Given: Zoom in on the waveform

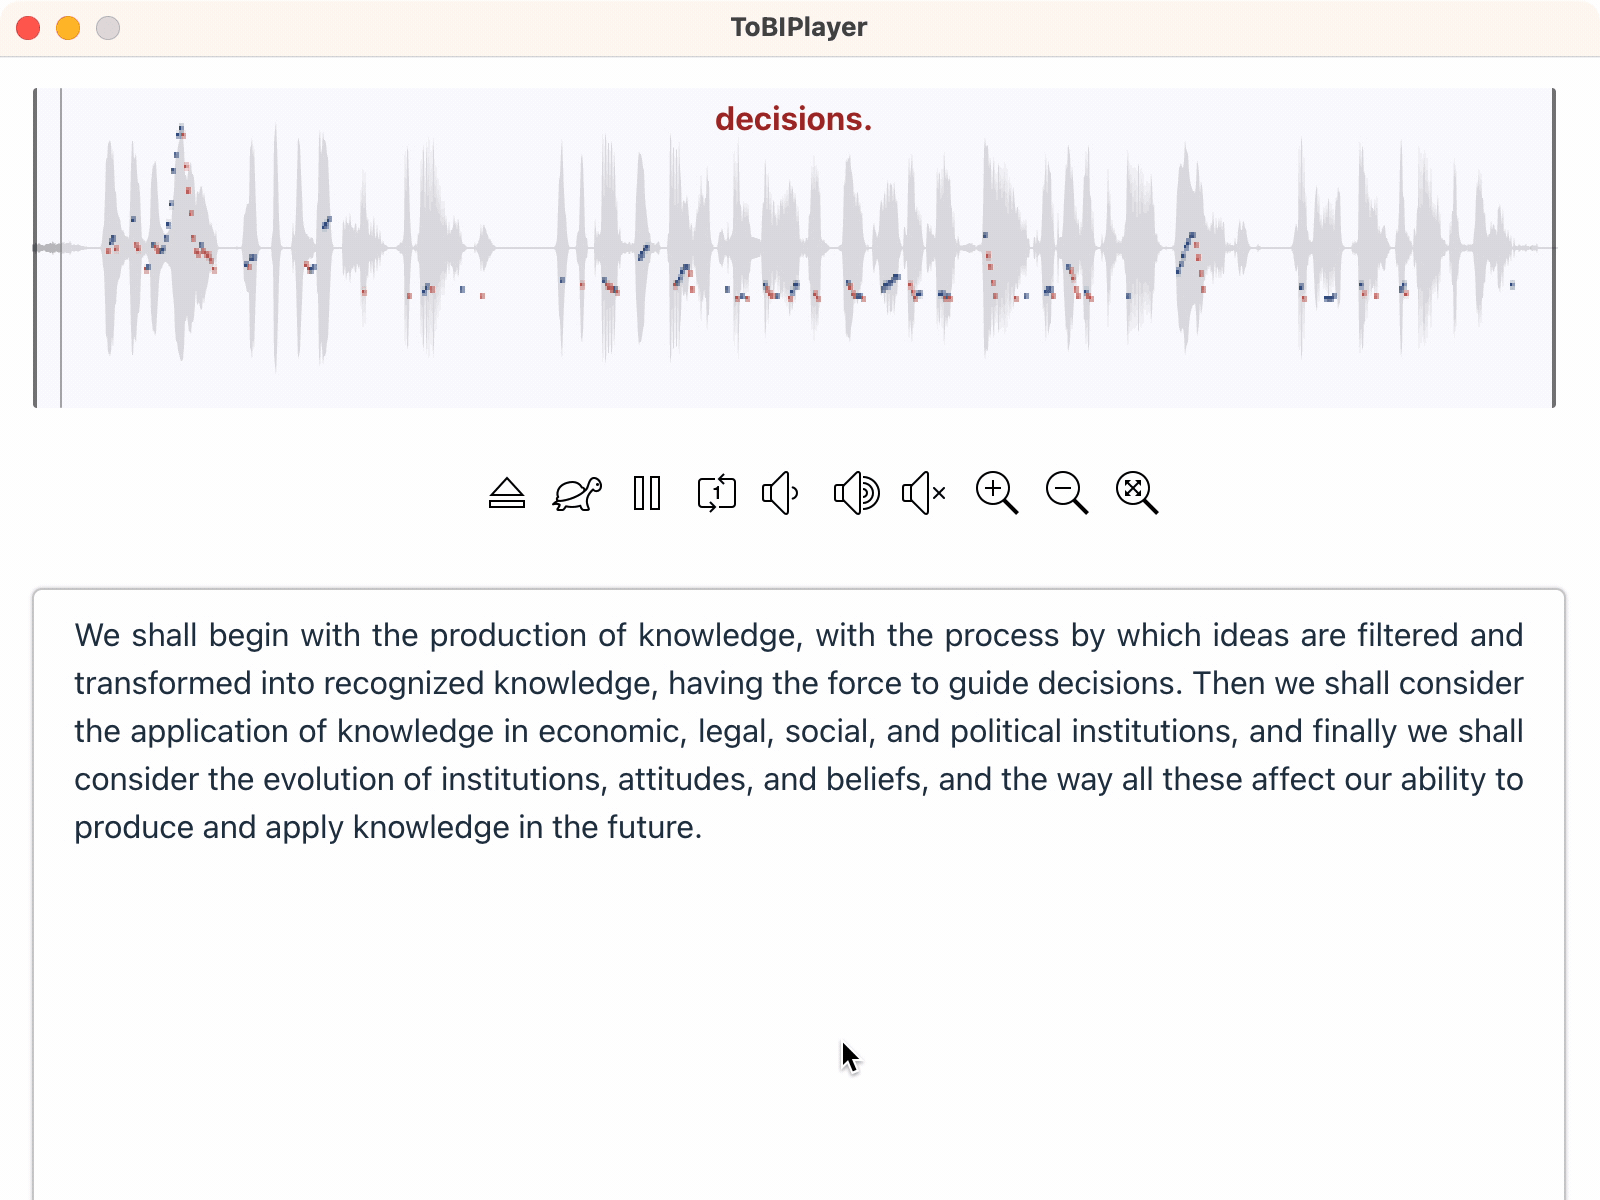Looking at the screenshot, I should 996,493.
